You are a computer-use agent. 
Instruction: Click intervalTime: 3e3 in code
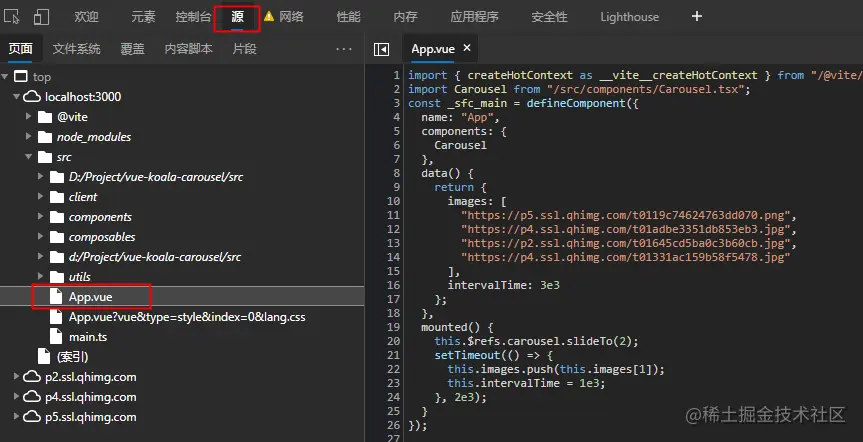point(504,285)
